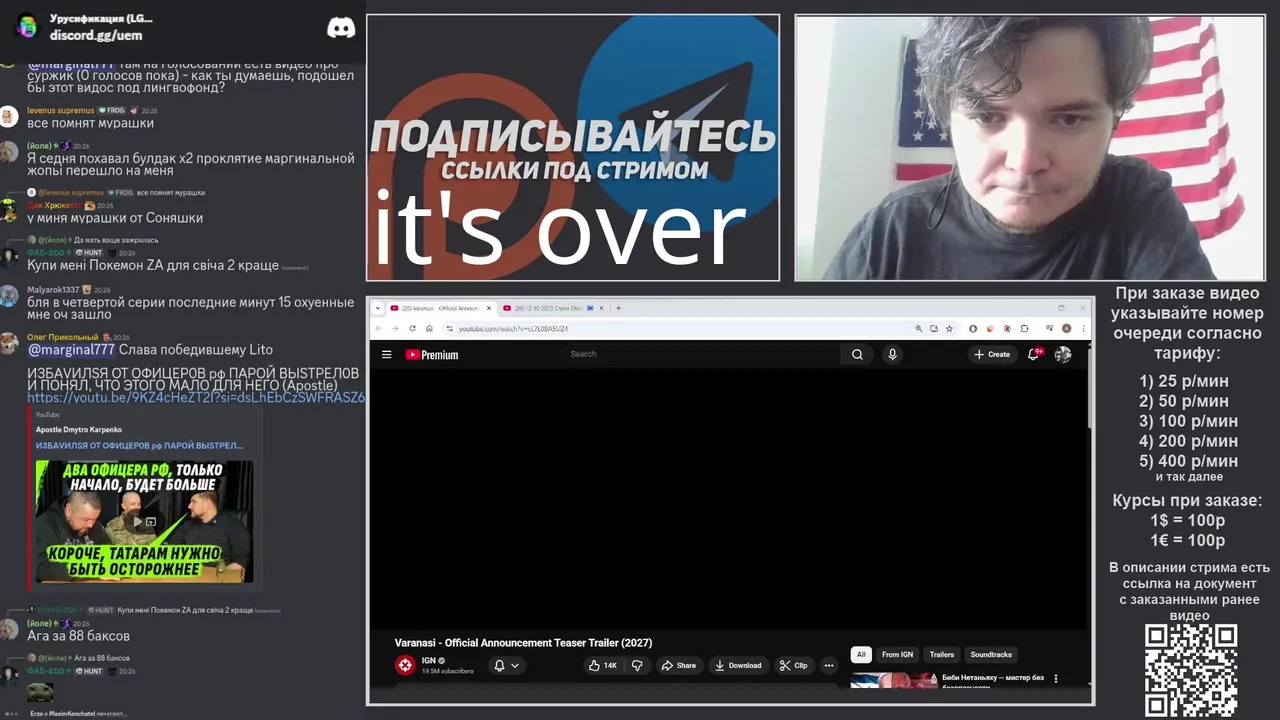This screenshot has width=1280, height=720.
Task: Click the message 'Ага за 88 баксов'
Action: point(78,636)
